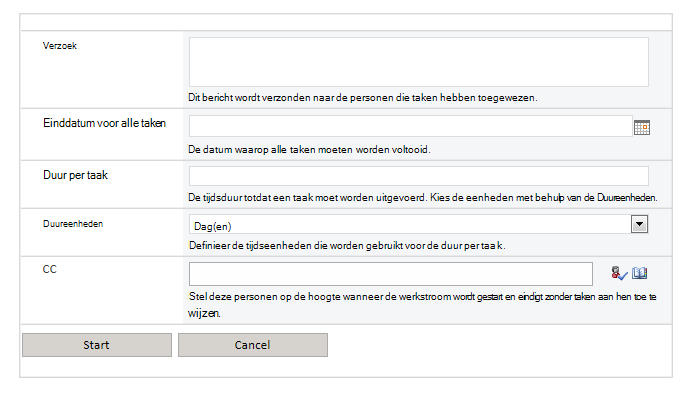
Task: Click the 'Duureenheden' label
Action: coord(73,224)
